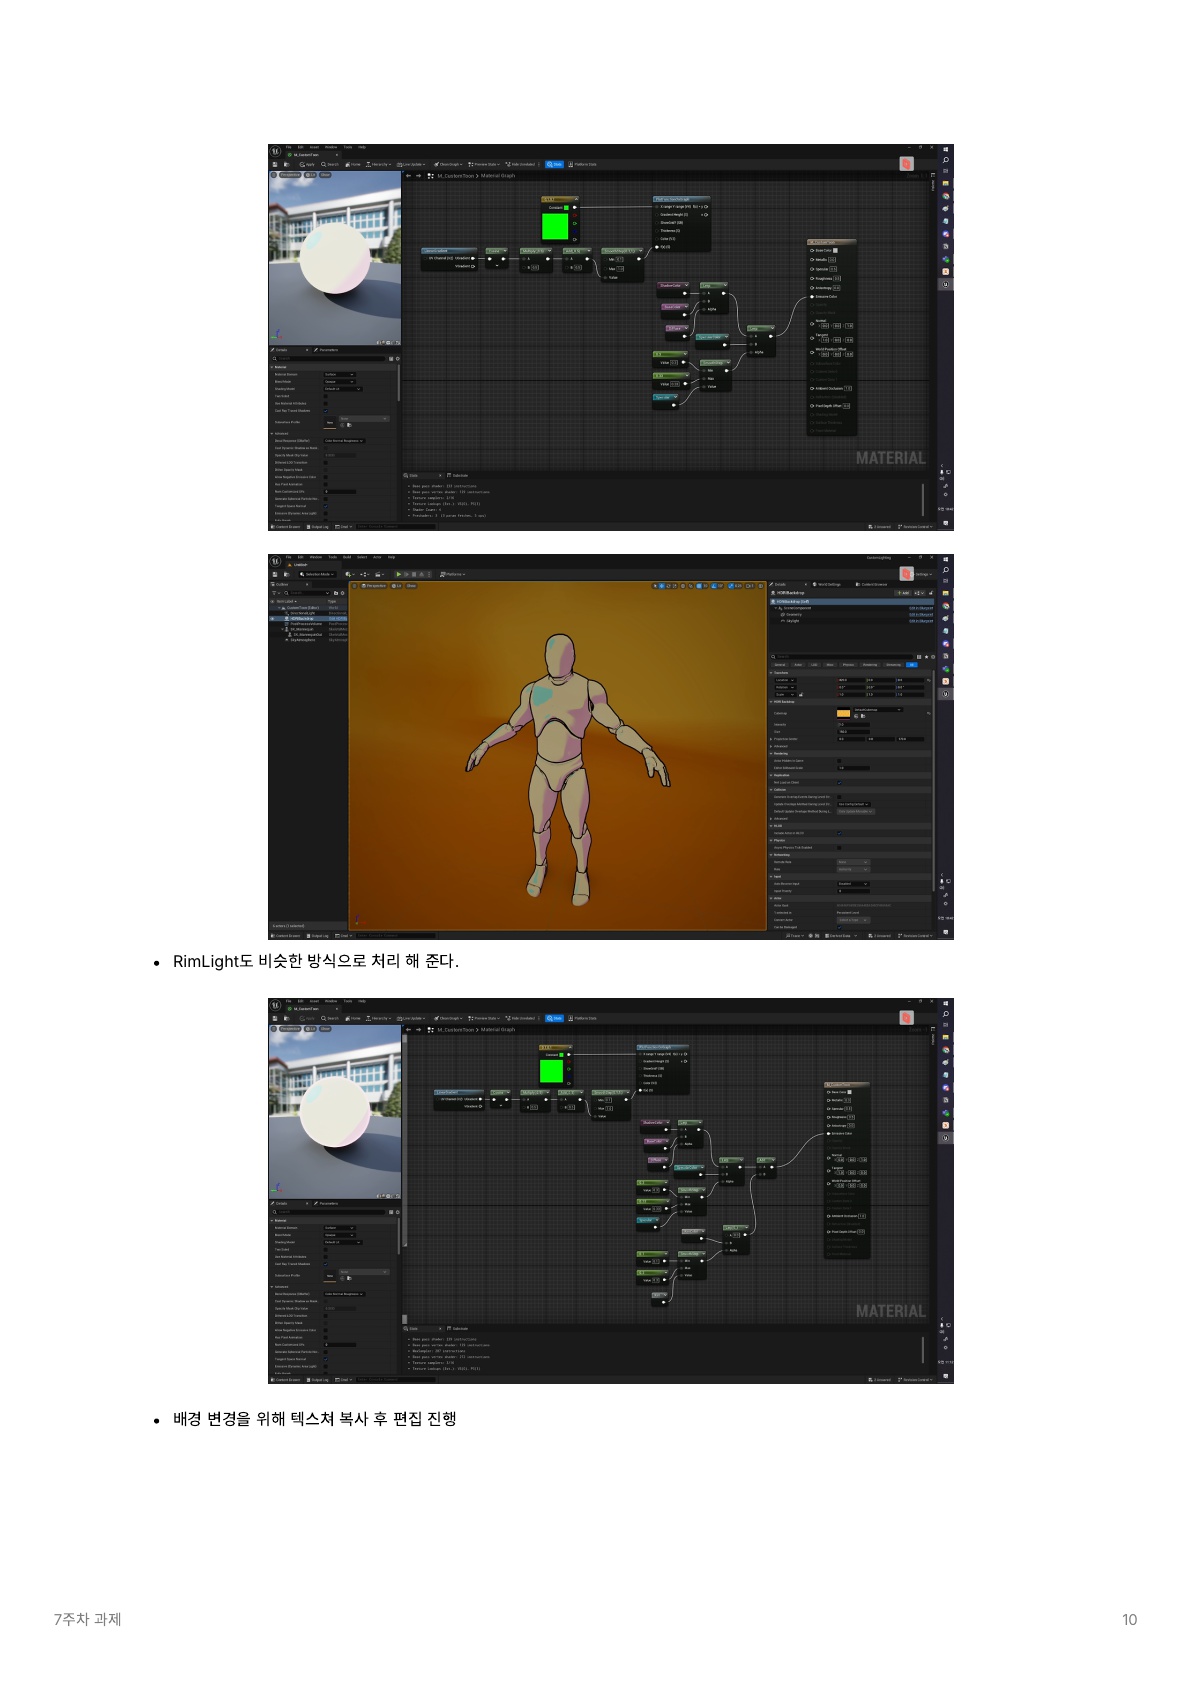Click the lock scale ratio icon in Transform
This screenshot has height=1686, width=1192.
tap(801, 695)
